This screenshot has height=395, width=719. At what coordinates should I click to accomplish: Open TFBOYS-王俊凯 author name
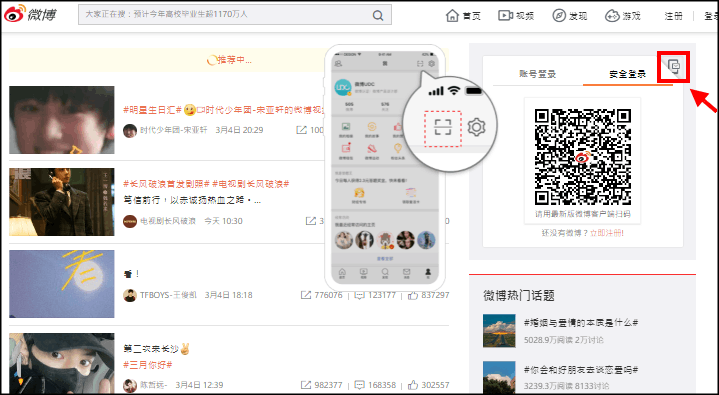[x=168, y=295]
